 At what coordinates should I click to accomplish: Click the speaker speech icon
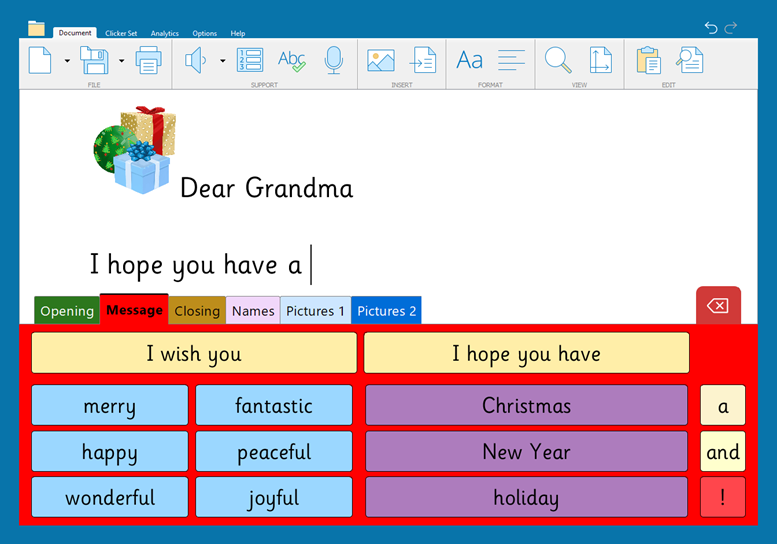196,61
